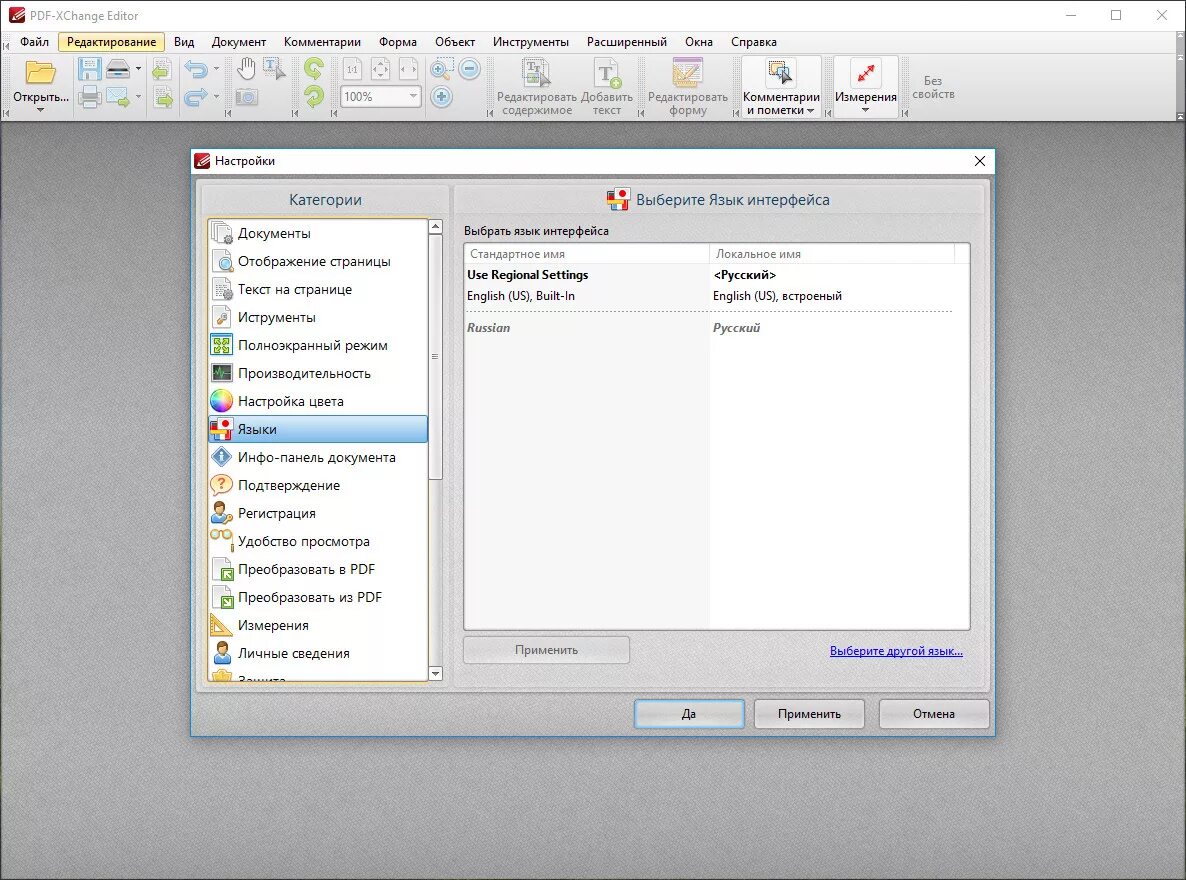Click the Да button
This screenshot has width=1186, height=880.
tap(688, 714)
